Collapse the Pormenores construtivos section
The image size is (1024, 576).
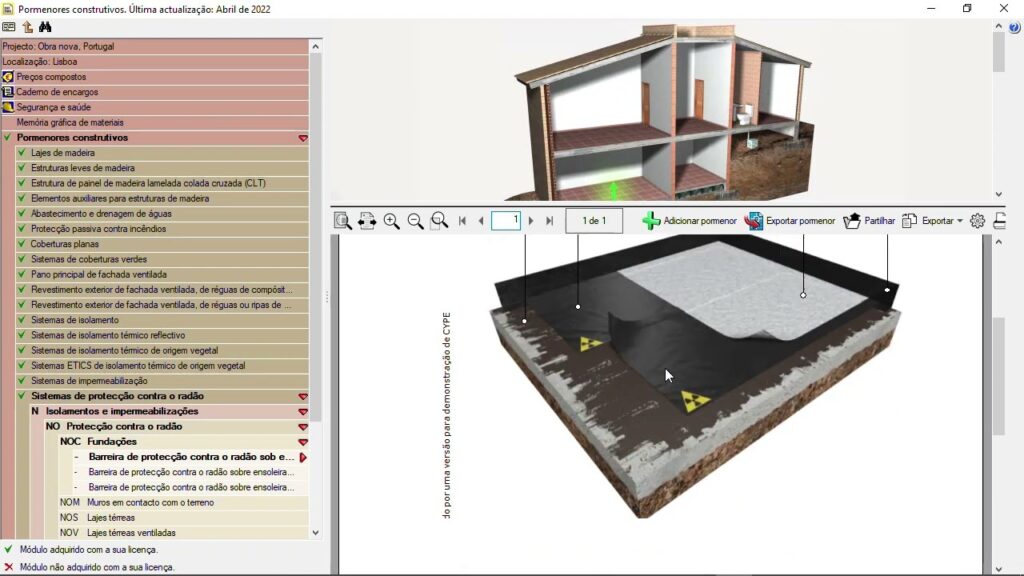tap(303, 138)
